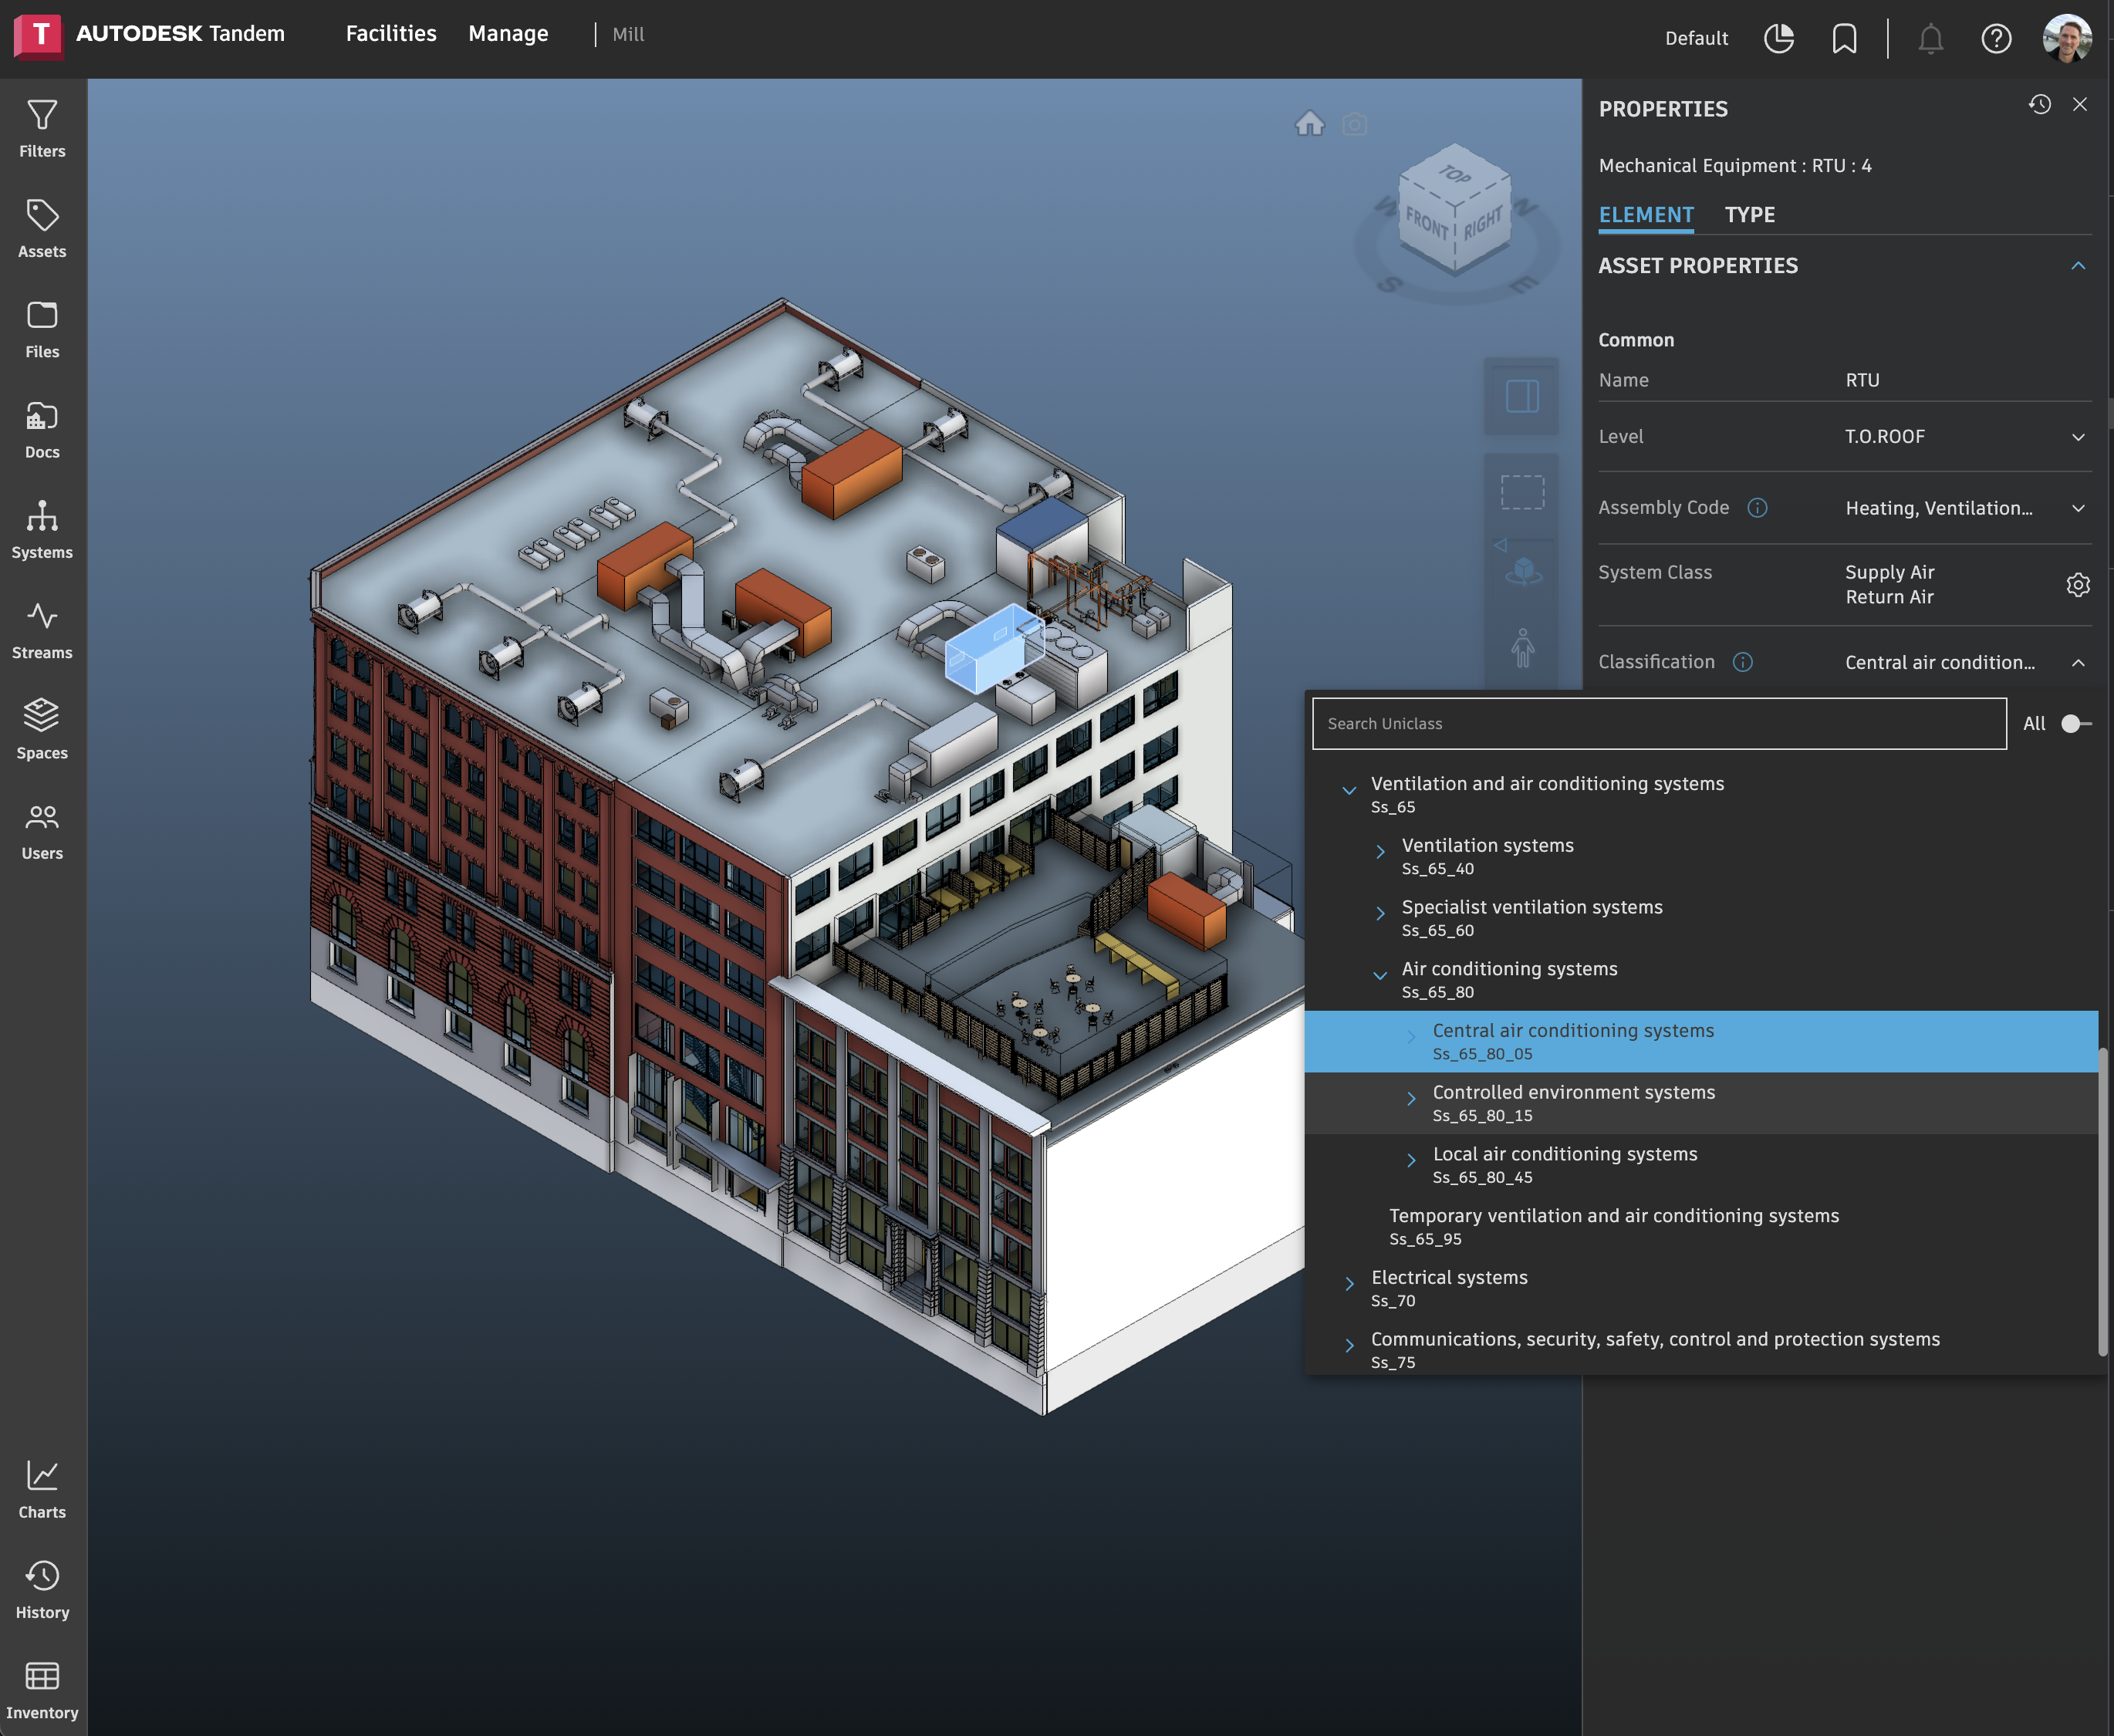Click the Search Uniclass field
This screenshot has height=1736, width=2114.
click(1658, 724)
